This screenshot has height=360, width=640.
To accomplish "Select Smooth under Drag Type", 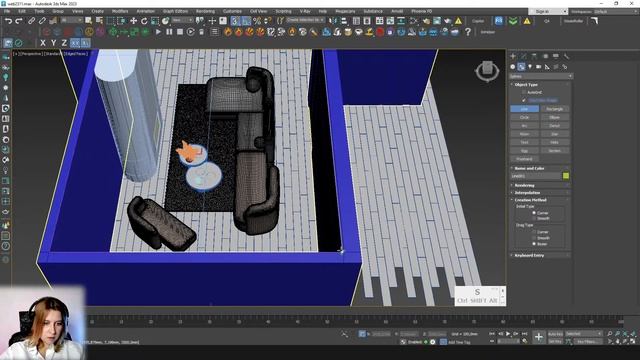I will pos(534,238).
